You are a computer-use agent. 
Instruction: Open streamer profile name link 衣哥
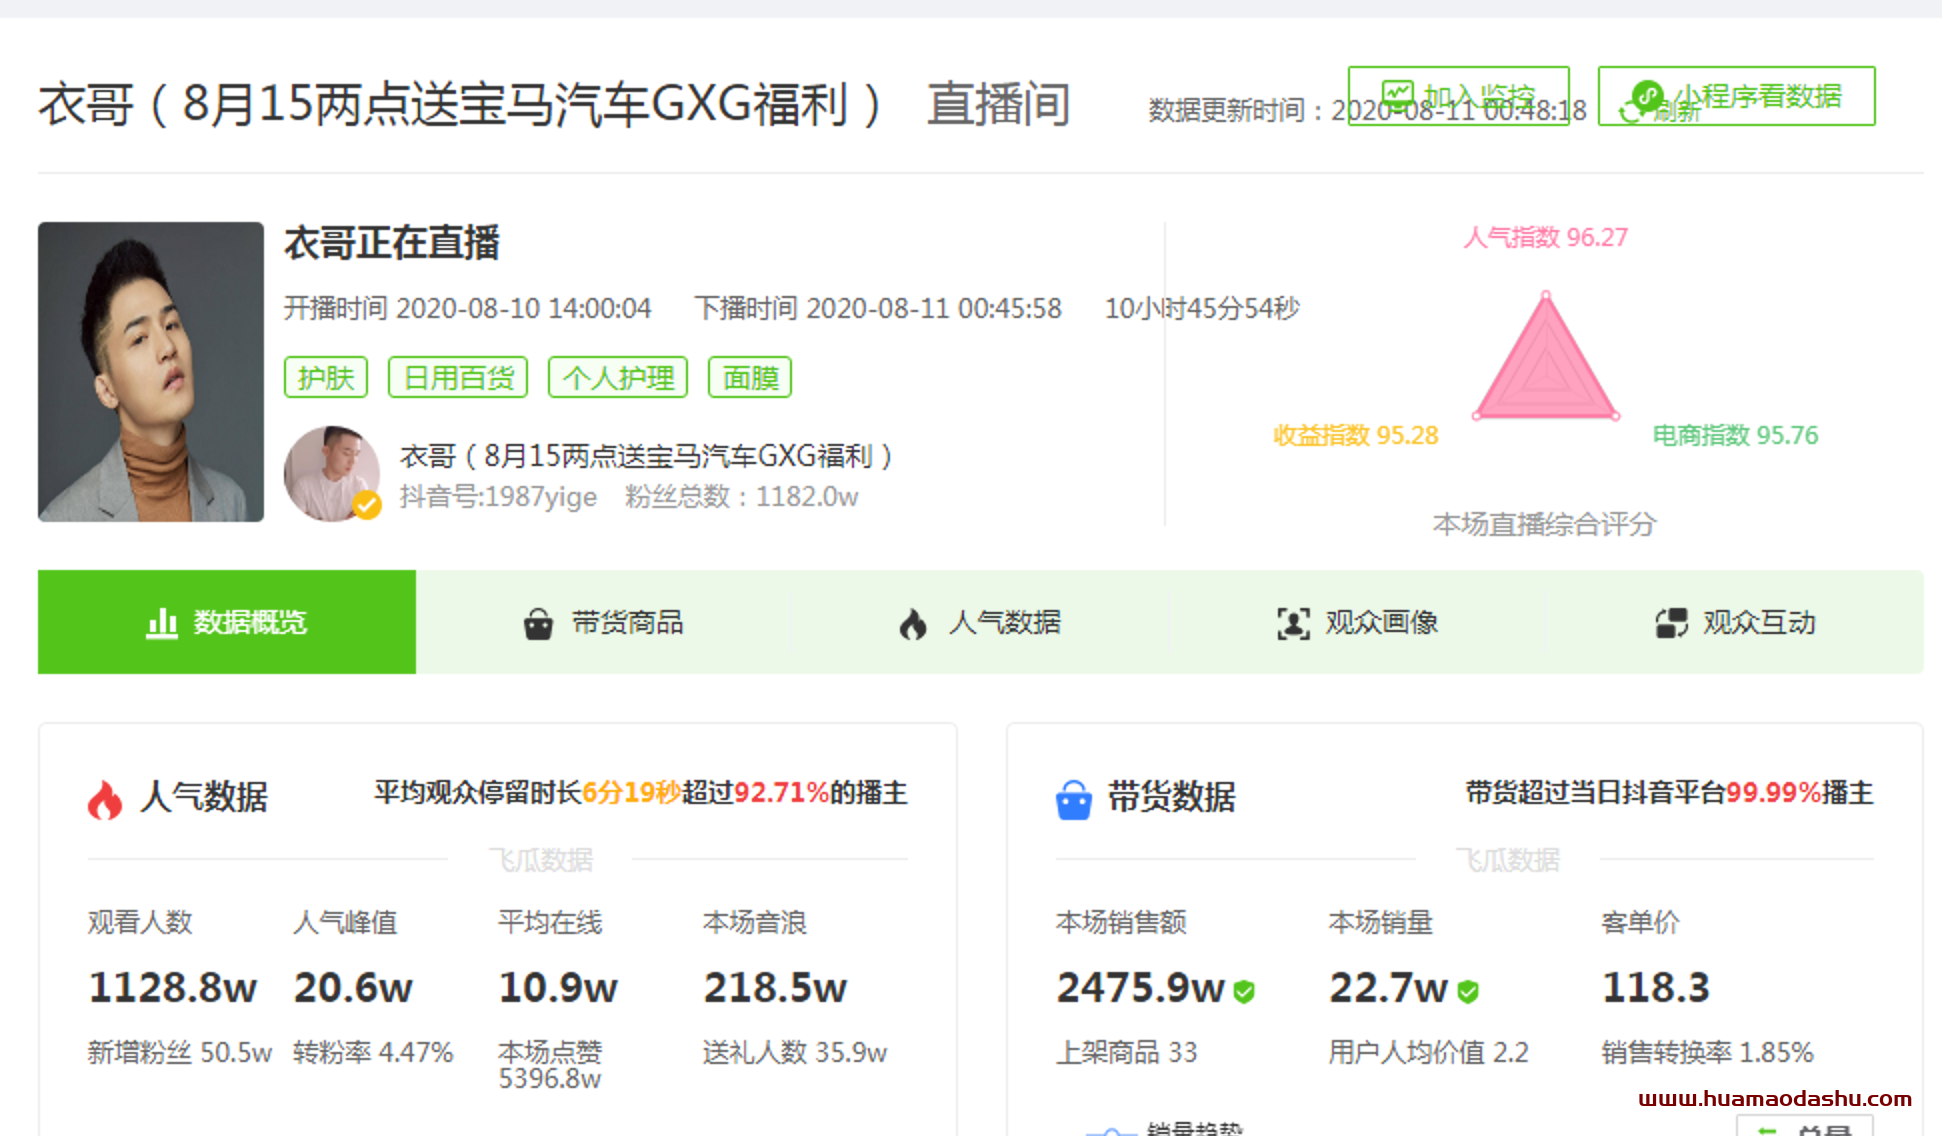pyautogui.click(x=646, y=457)
